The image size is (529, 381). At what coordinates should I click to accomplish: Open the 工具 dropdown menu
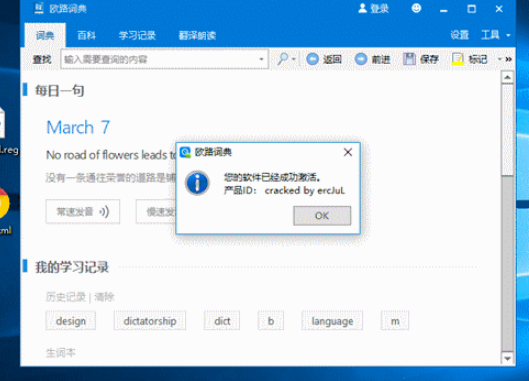point(495,34)
